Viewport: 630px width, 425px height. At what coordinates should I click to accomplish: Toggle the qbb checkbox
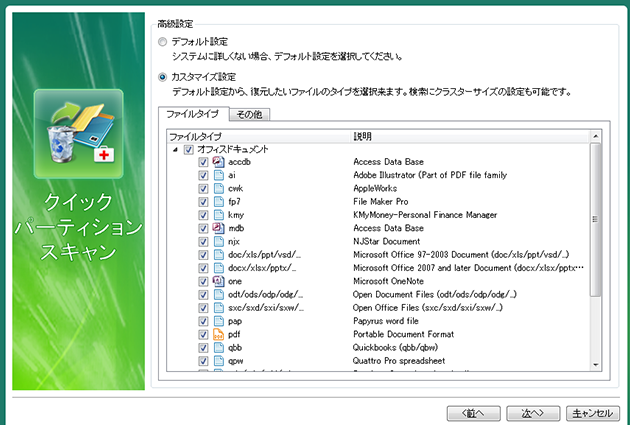pos(203,348)
